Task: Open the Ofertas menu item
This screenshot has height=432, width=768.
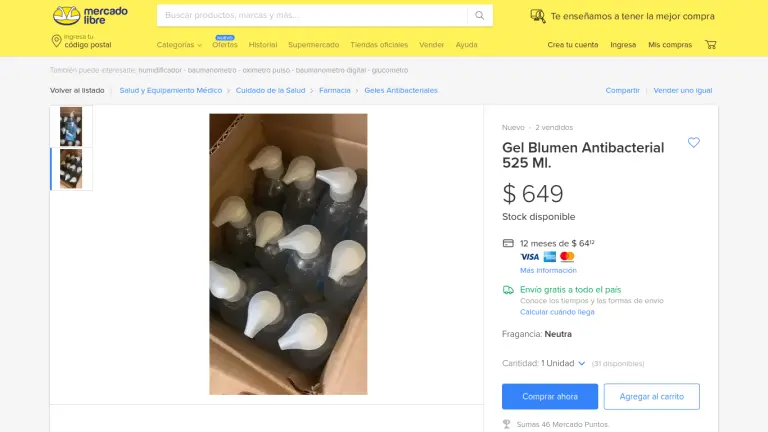Action: pyautogui.click(x=224, y=45)
